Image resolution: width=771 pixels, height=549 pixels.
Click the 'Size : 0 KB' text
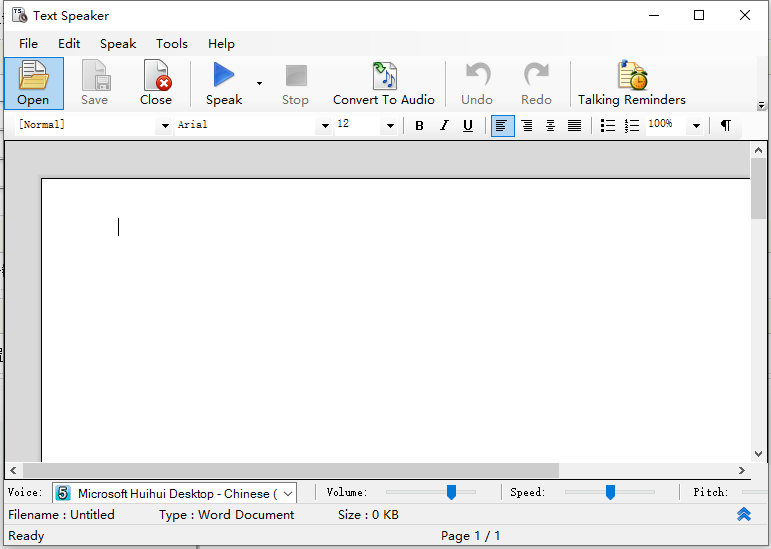[x=368, y=515]
